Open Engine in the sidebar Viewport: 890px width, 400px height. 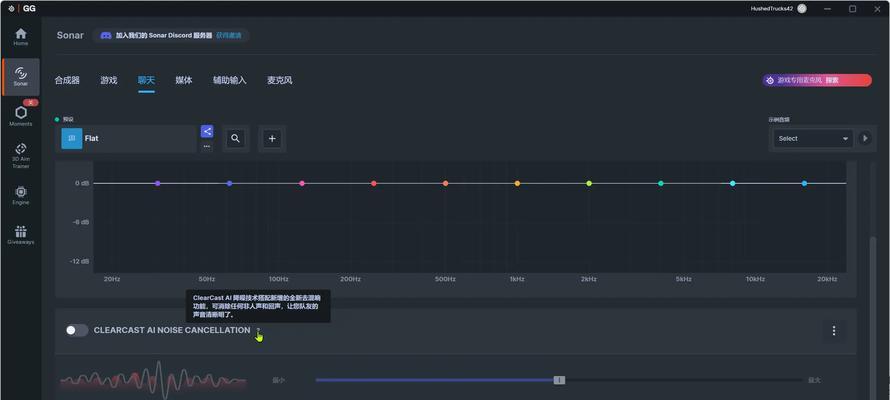(21, 195)
